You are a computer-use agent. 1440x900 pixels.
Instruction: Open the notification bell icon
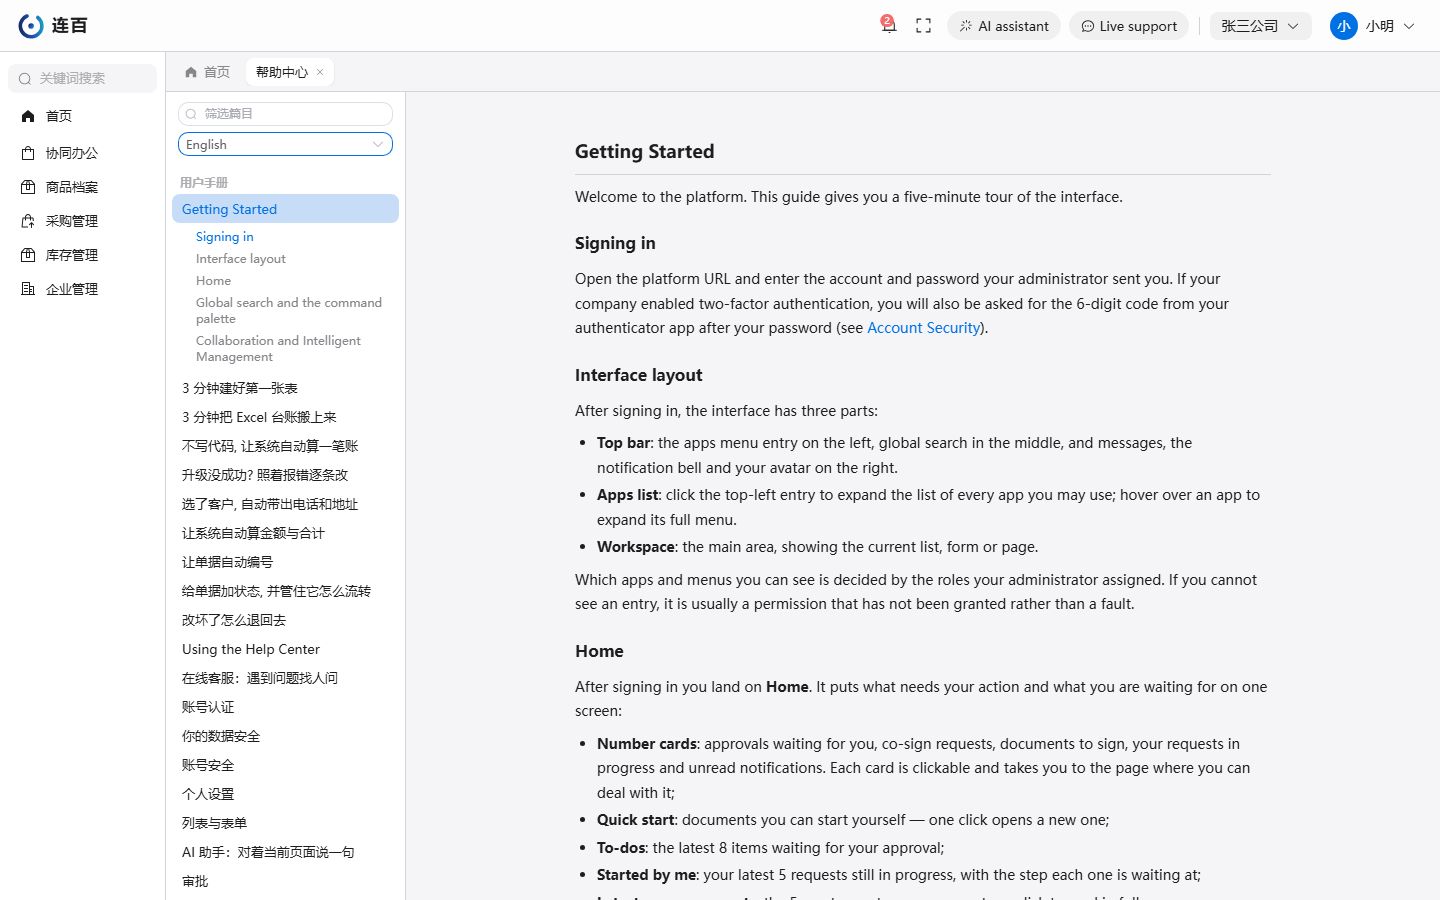pyautogui.click(x=888, y=25)
